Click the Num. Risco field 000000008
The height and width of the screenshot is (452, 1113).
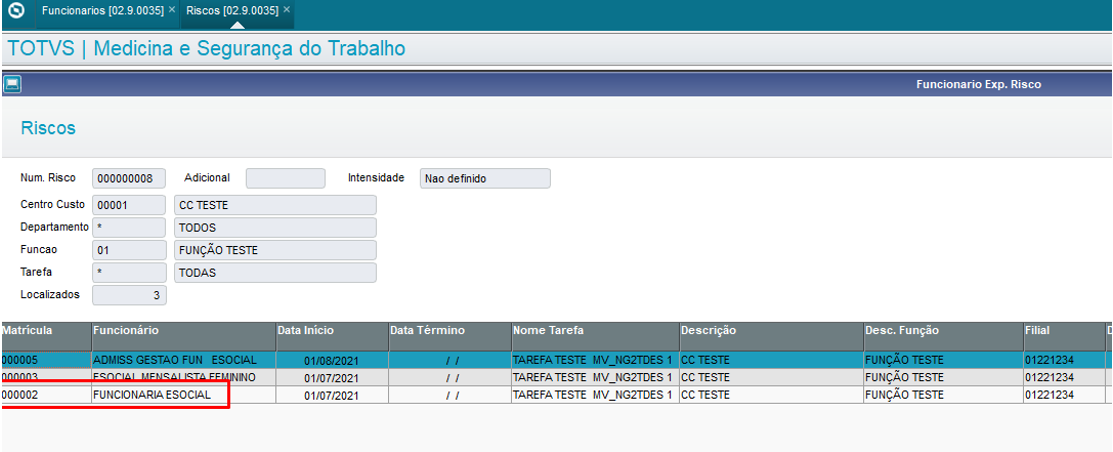(x=129, y=178)
